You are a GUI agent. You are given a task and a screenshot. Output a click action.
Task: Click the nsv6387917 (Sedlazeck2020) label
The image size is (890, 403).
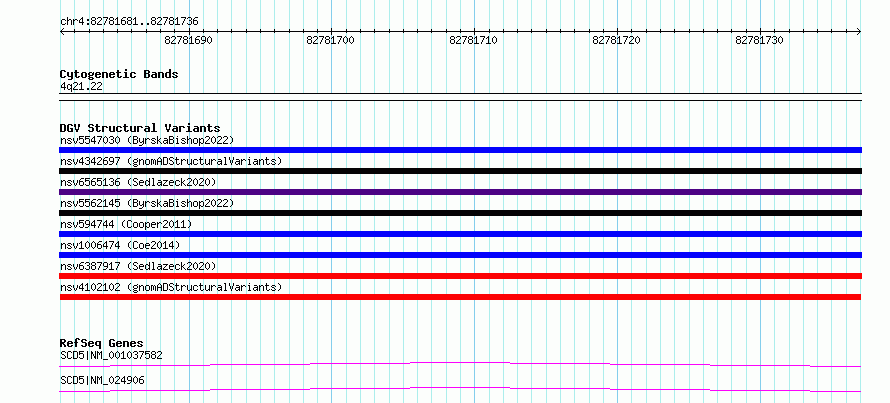[138, 266]
